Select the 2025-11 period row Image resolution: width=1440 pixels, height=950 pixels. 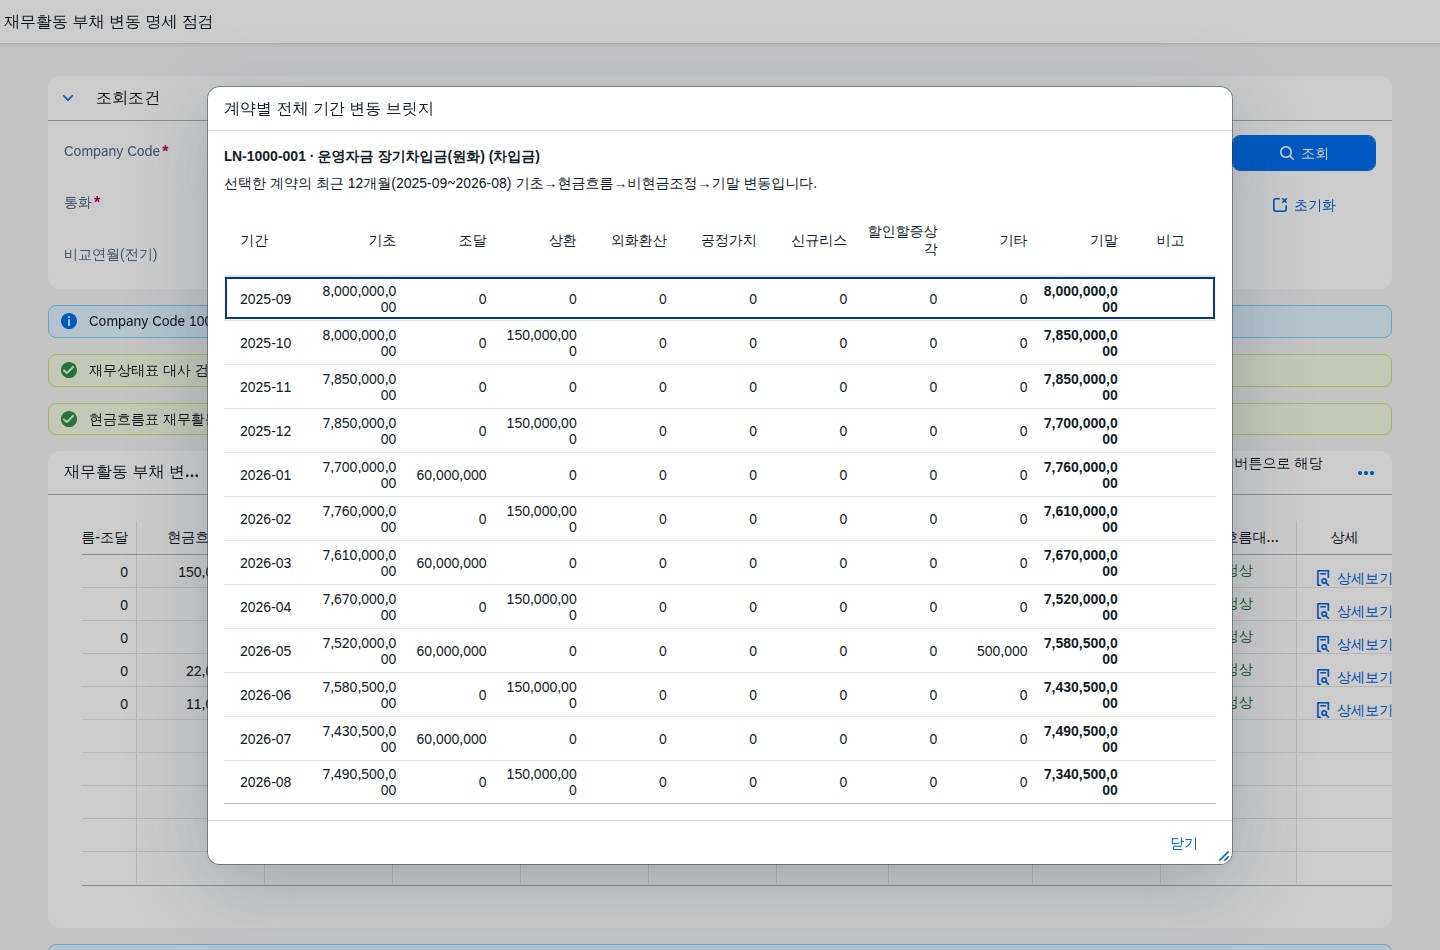(720, 387)
